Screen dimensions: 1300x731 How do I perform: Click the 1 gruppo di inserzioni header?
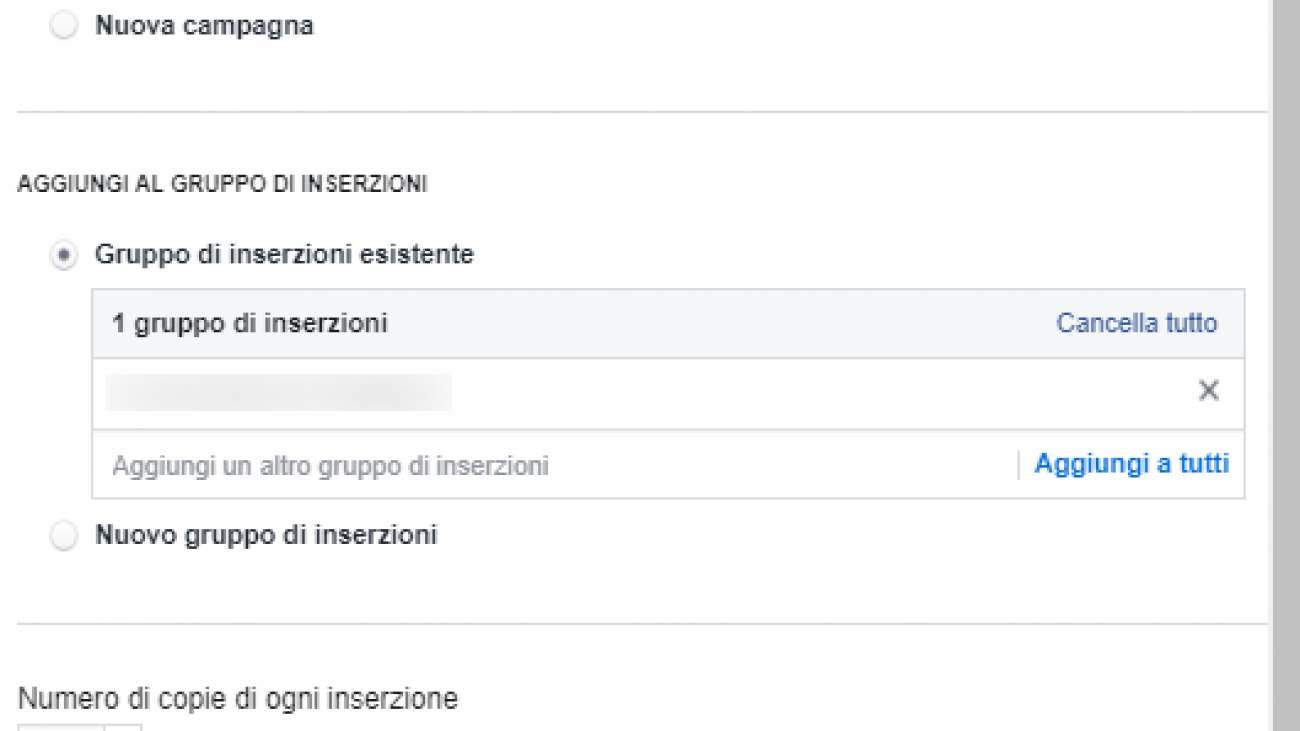tap(250, 324)
